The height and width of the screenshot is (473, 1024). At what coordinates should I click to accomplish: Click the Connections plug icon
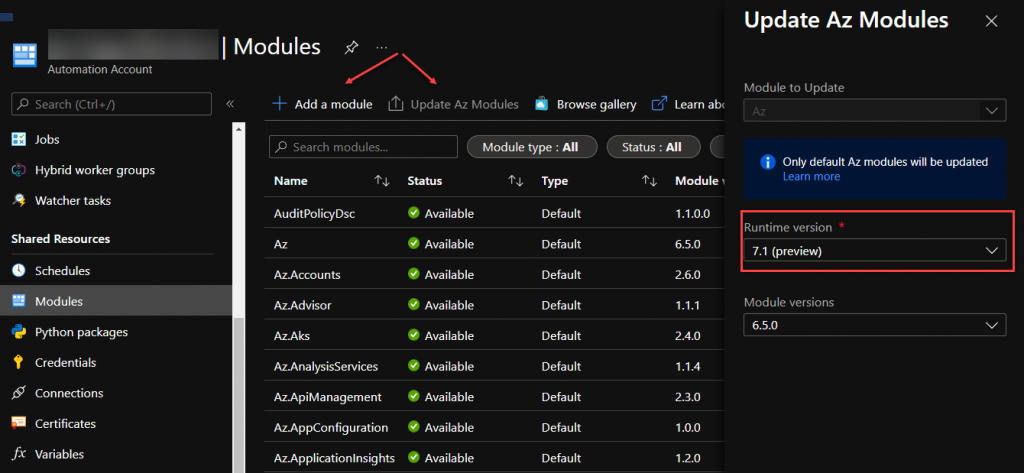[x=19, y=393]
